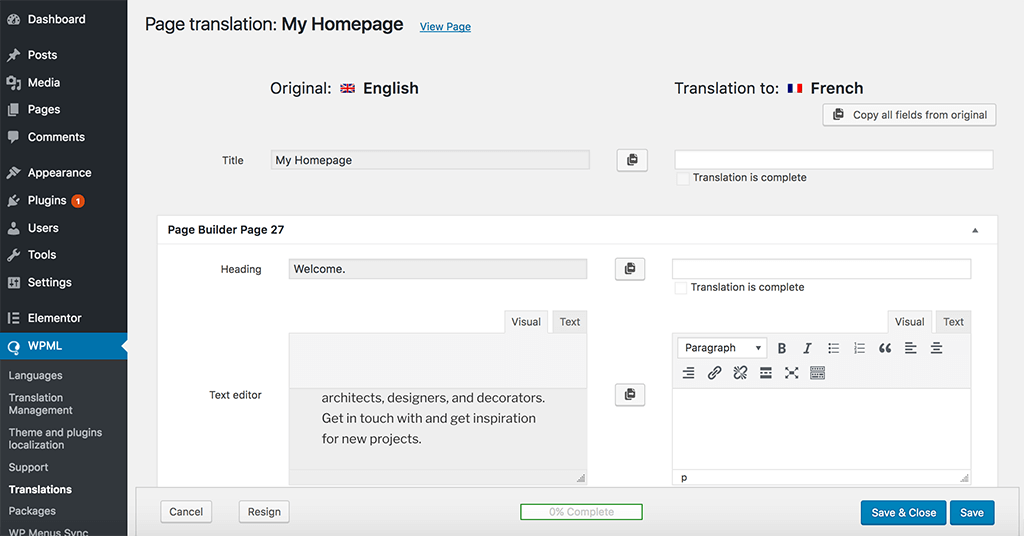Mark Title translation as complete
This screenshot has height=536, width=1024.
coord(682,178)
